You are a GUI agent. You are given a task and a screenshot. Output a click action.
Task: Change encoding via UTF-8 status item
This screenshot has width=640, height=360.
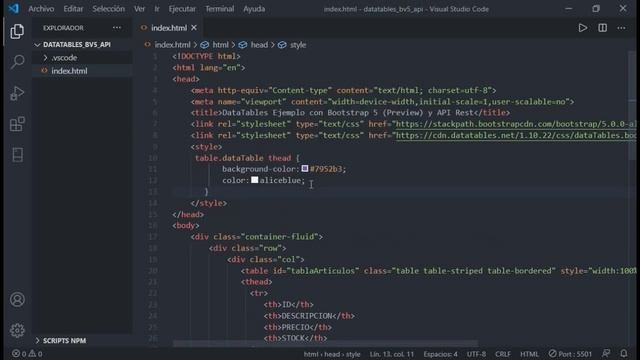(476, 354)
